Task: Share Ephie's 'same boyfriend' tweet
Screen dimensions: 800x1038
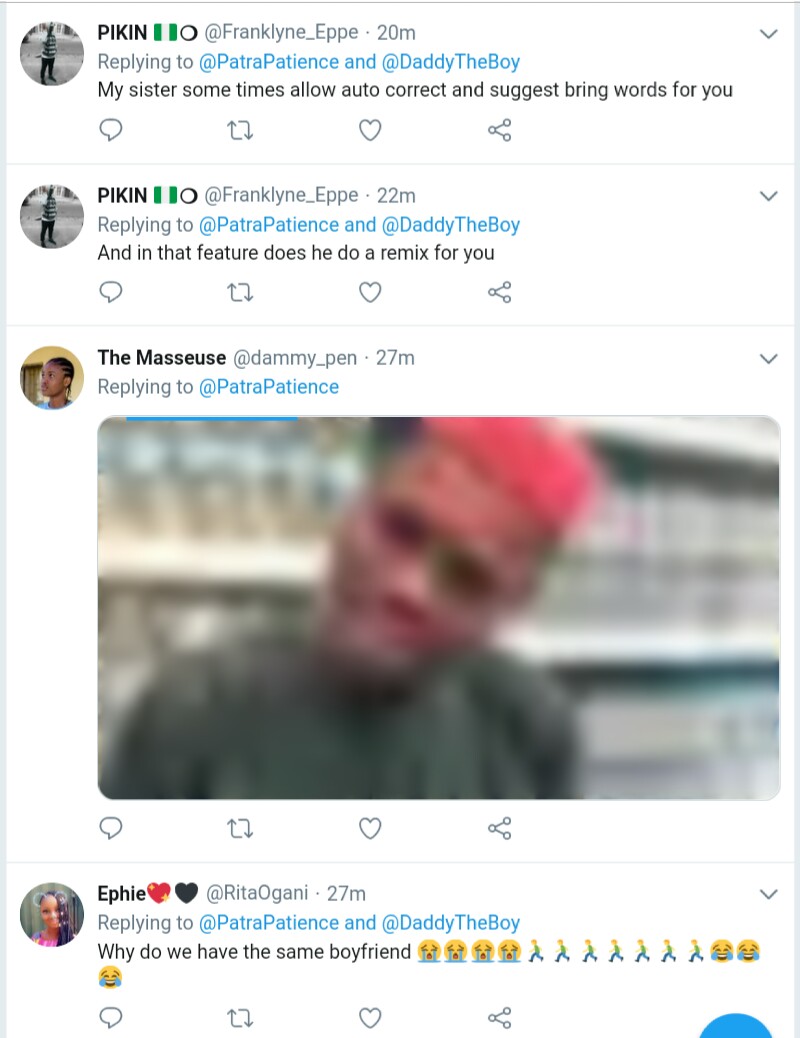Action: tap(499, 1018)
